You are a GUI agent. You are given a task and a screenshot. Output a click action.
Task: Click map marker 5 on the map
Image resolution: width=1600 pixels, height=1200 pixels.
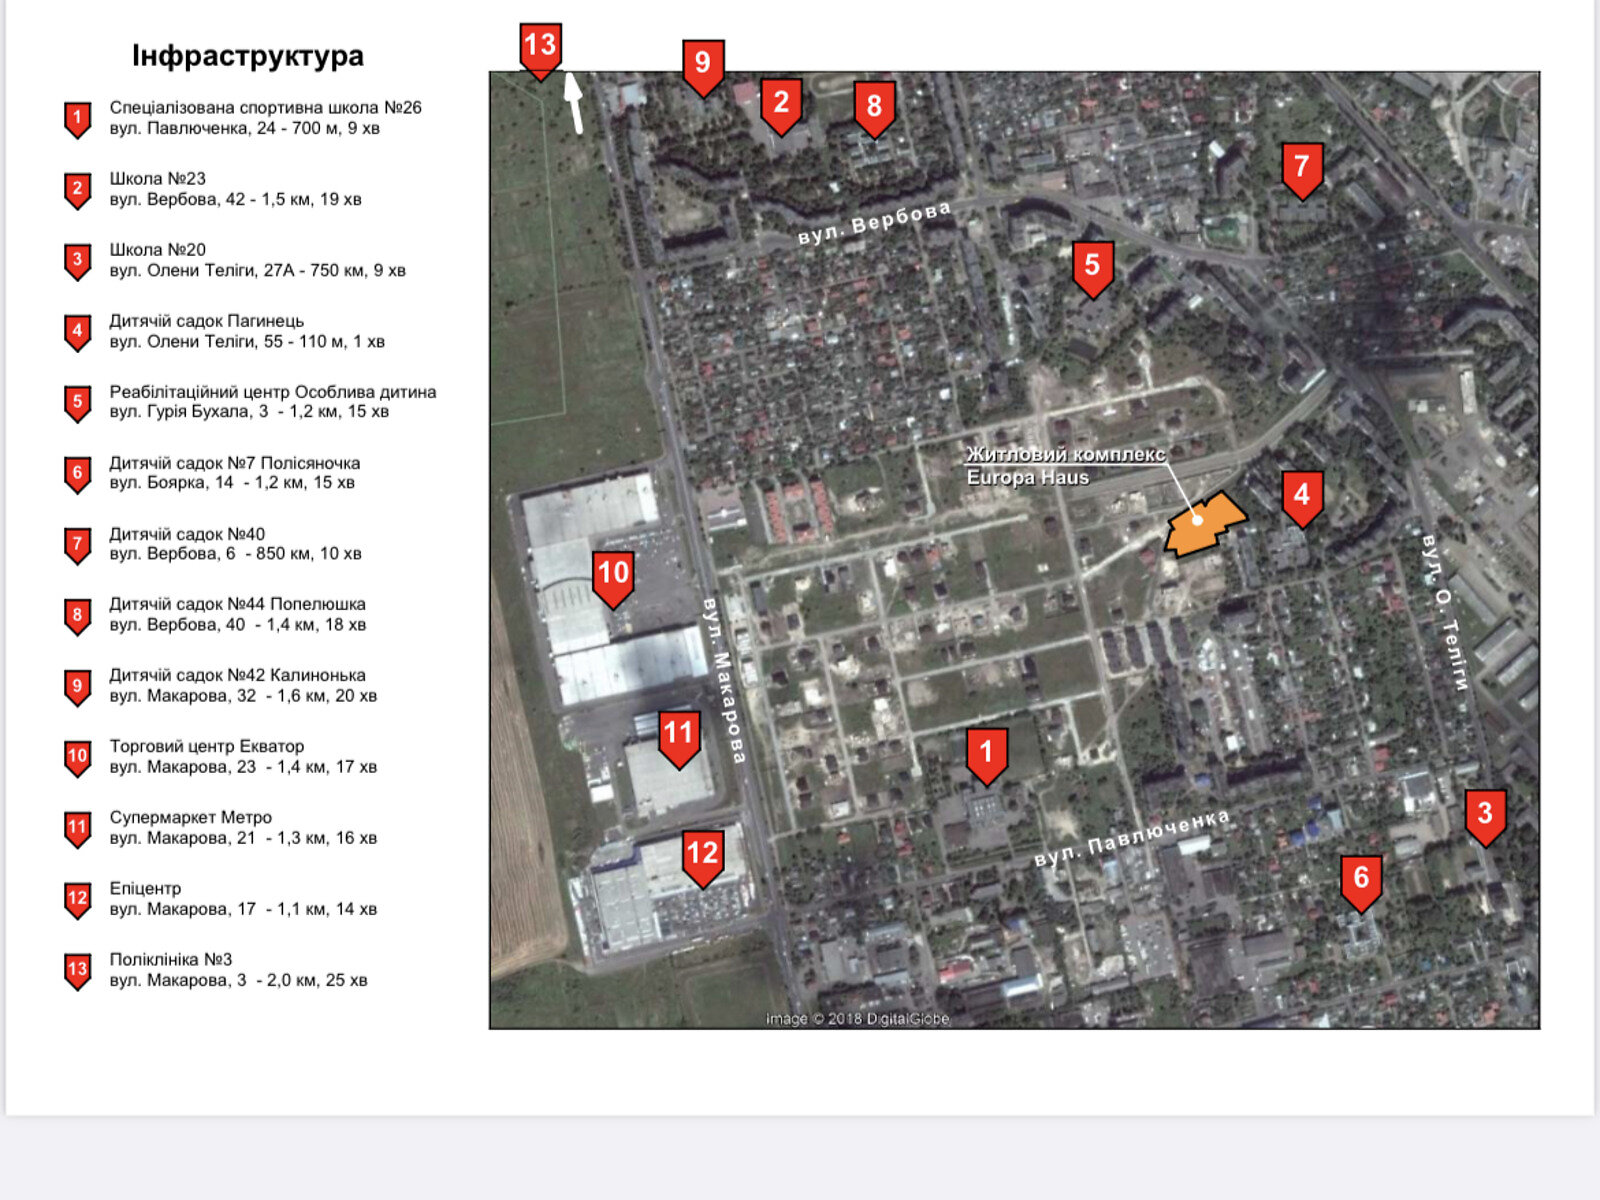coord(1092,270)
